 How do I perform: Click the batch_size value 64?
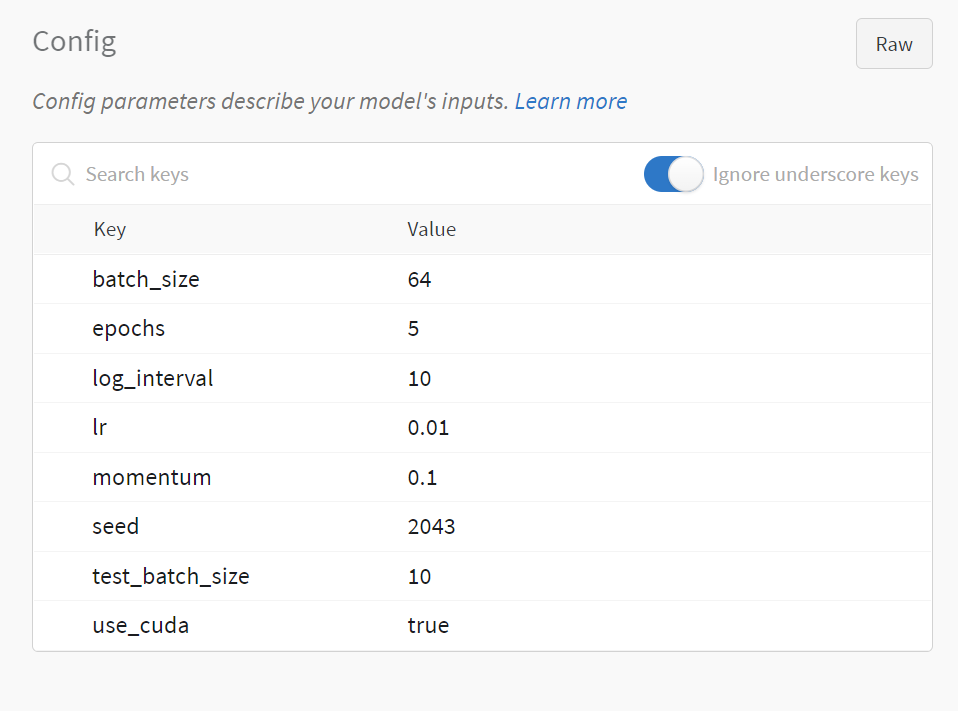click(419, 280)
